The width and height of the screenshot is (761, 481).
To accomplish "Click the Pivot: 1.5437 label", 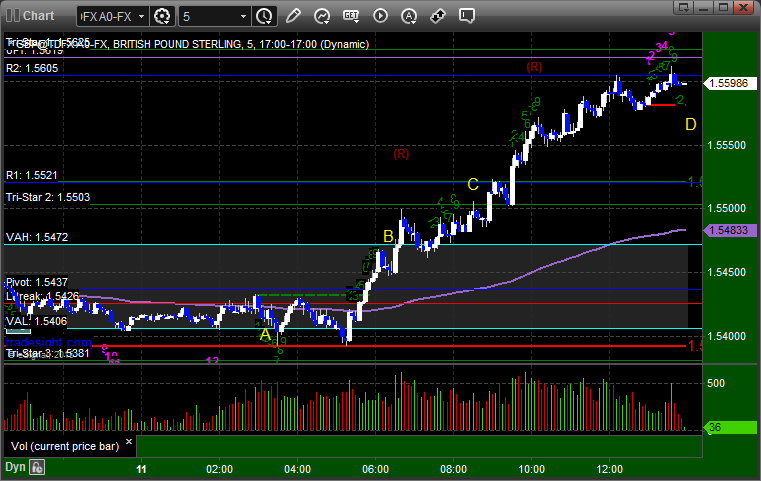I will coord(37,282).
